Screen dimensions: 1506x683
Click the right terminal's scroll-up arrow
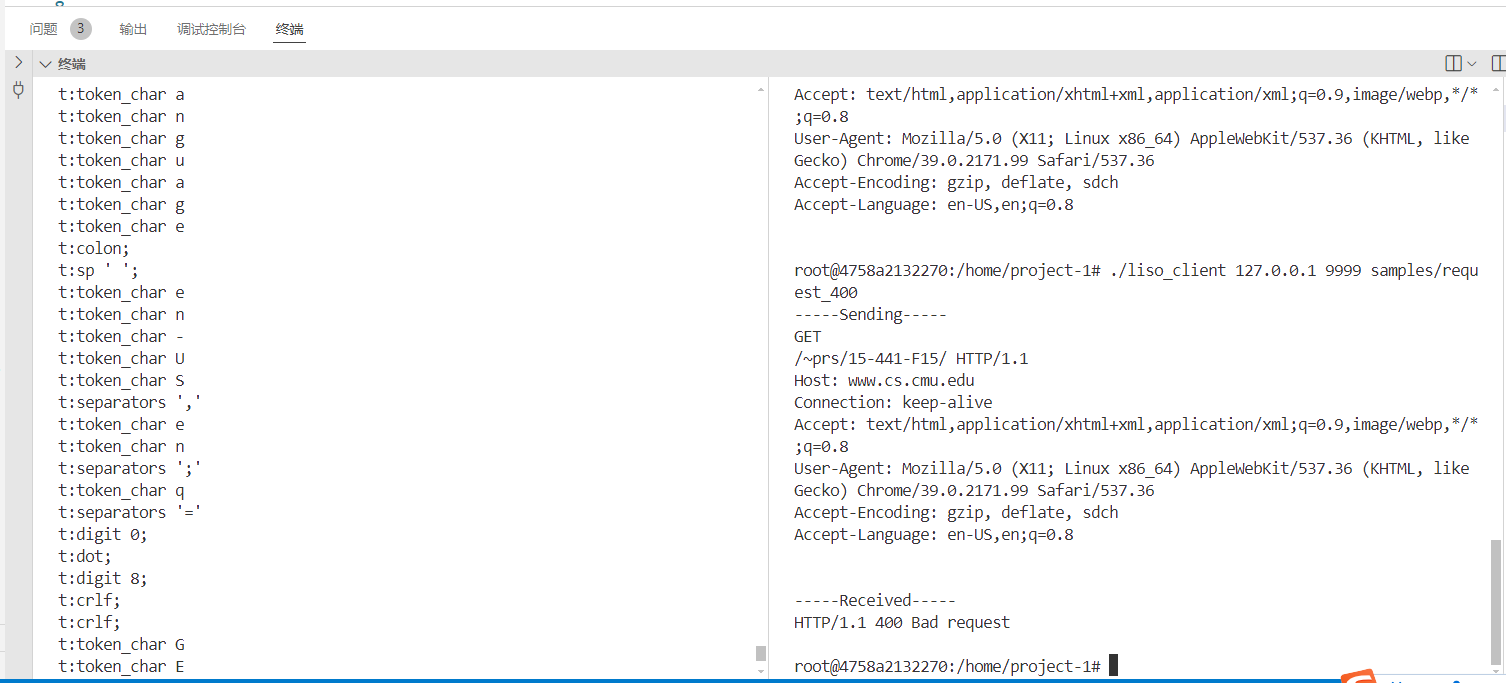click(x=1496, y=90)
